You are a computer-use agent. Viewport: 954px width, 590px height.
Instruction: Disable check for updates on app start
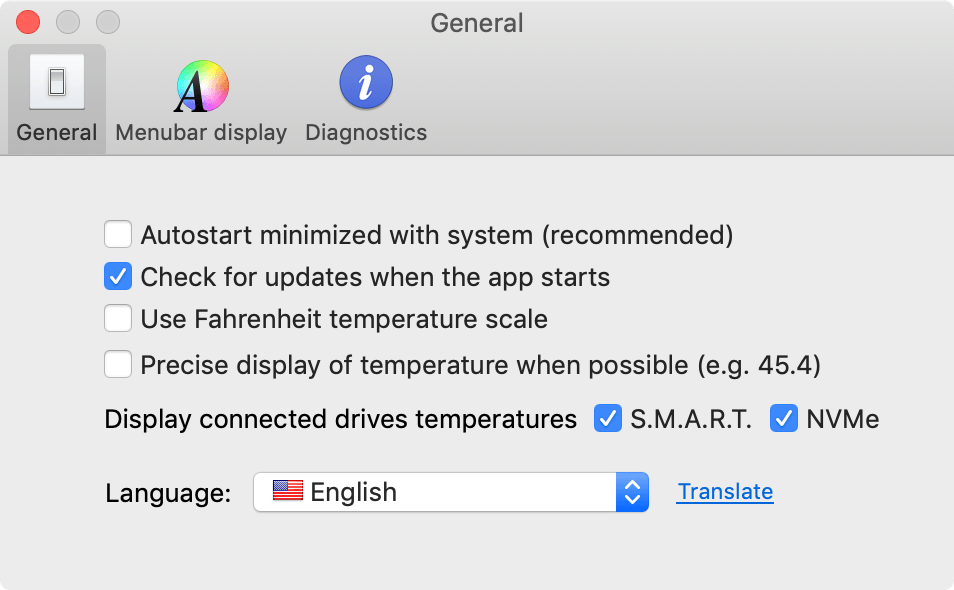118,277
